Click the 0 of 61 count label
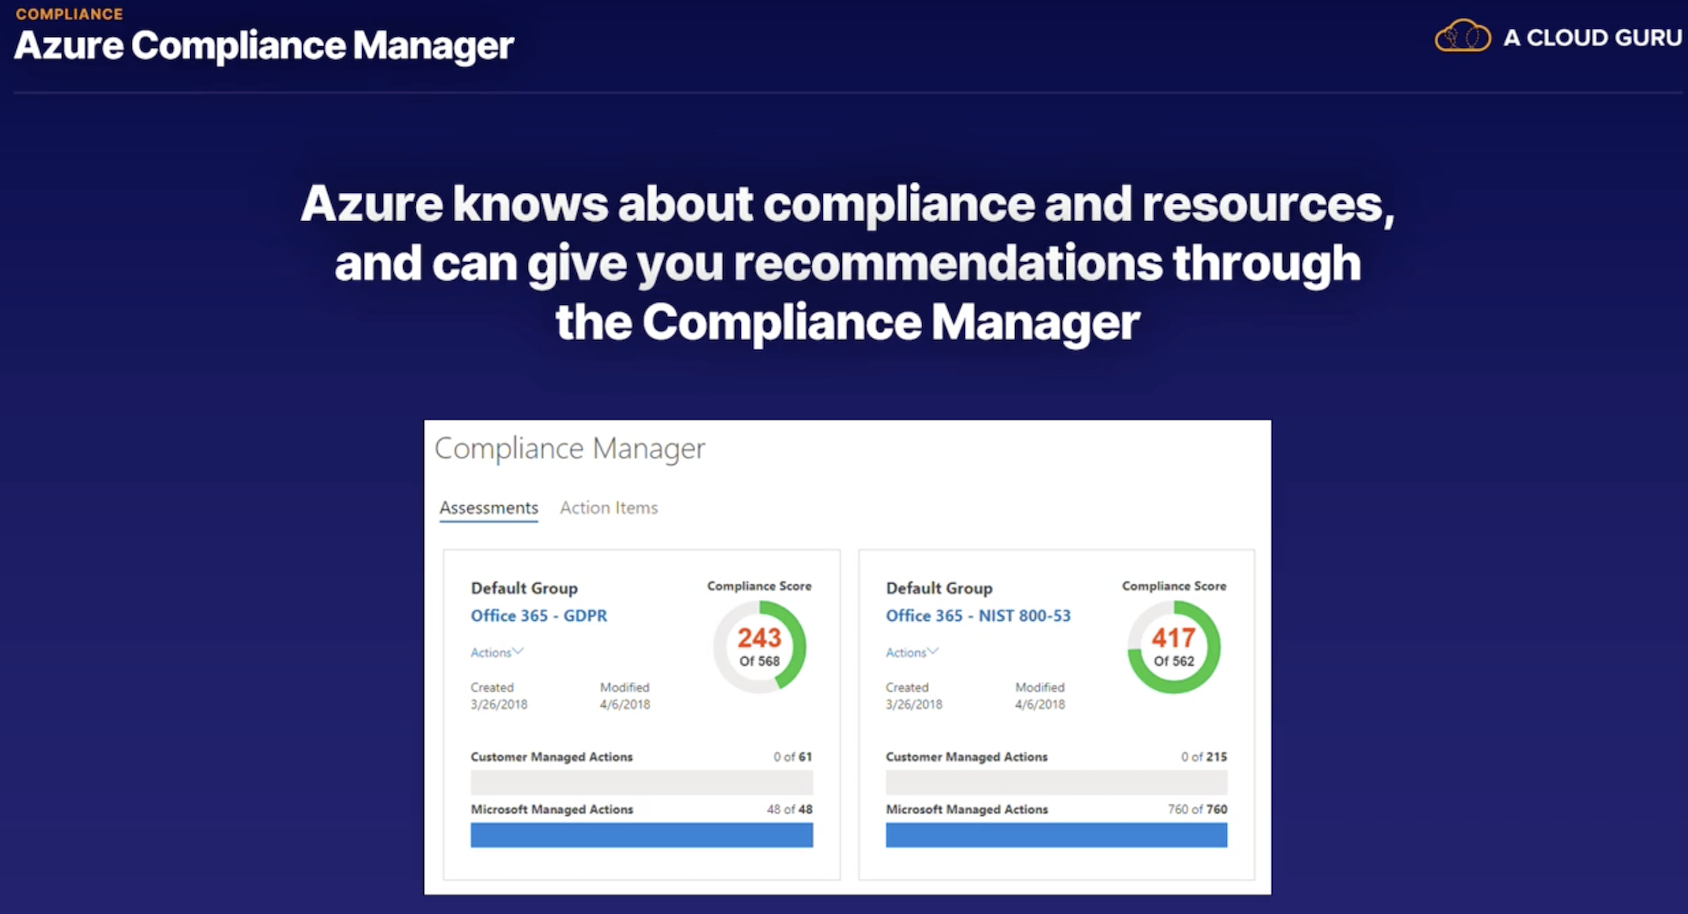Screen dimensions: 1688x914 pos(792,757)
